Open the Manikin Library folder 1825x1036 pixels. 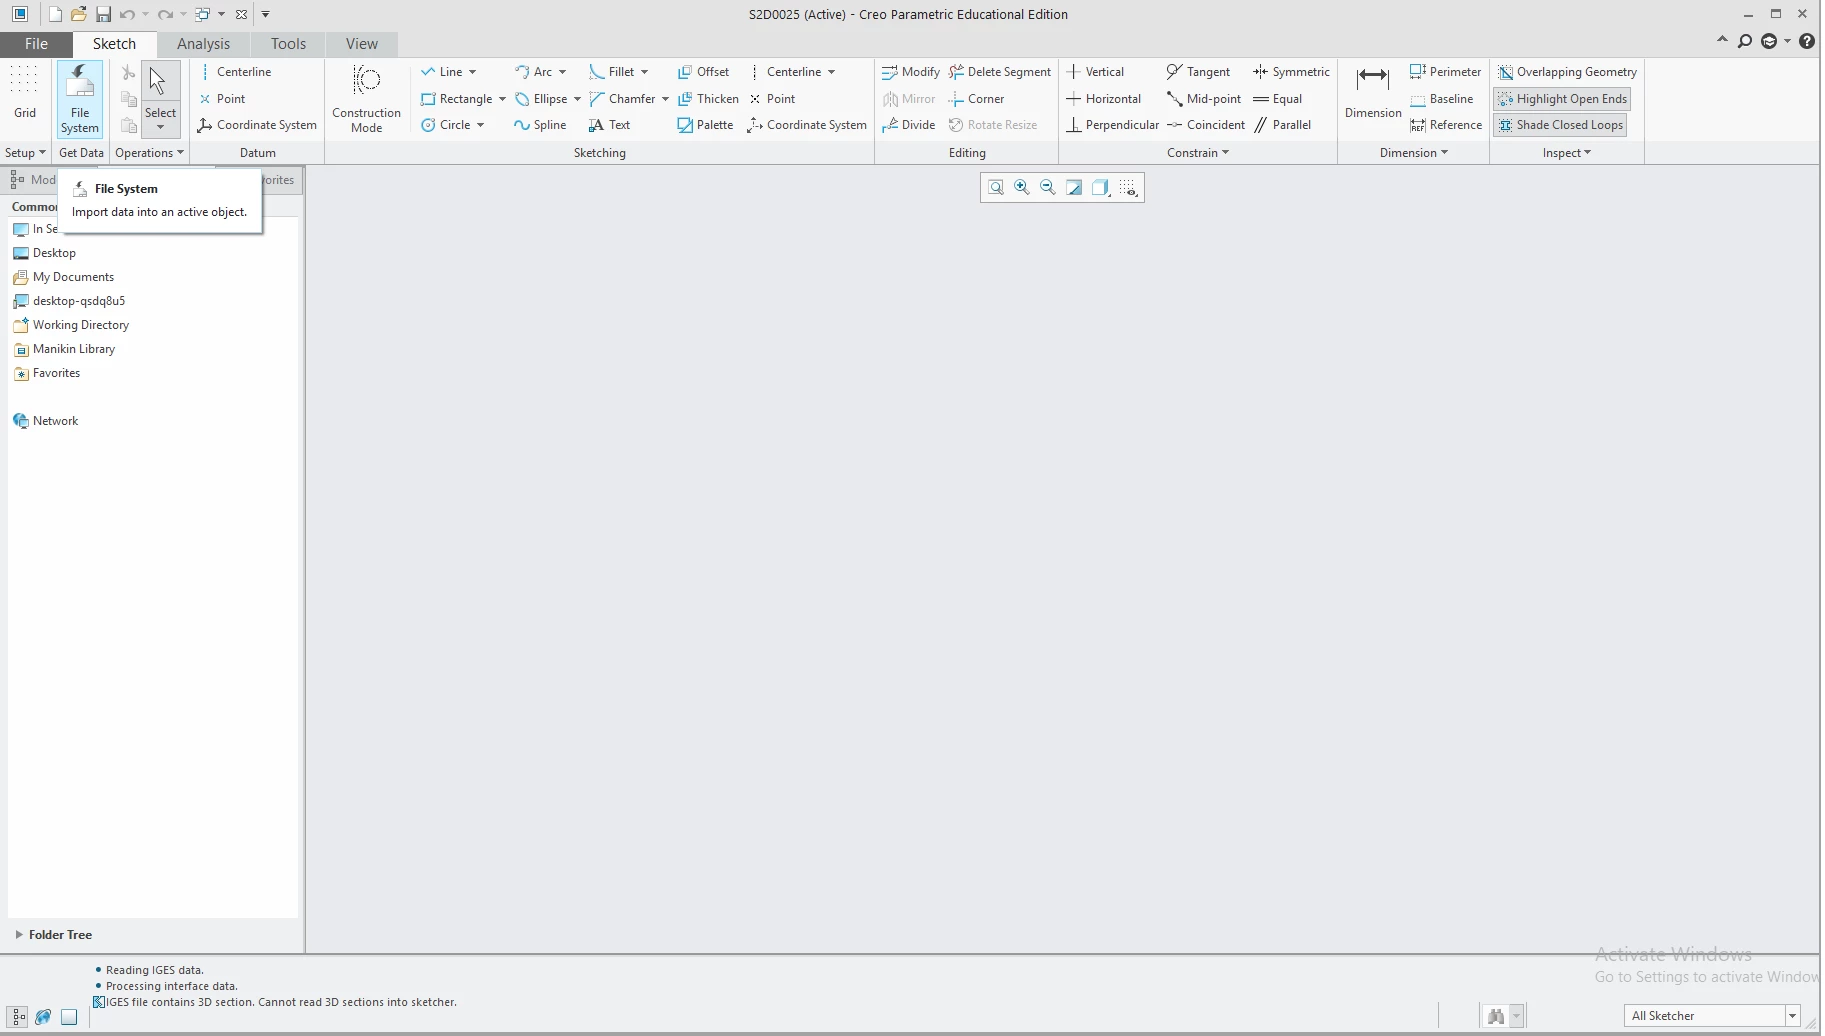tap(64, 349)
